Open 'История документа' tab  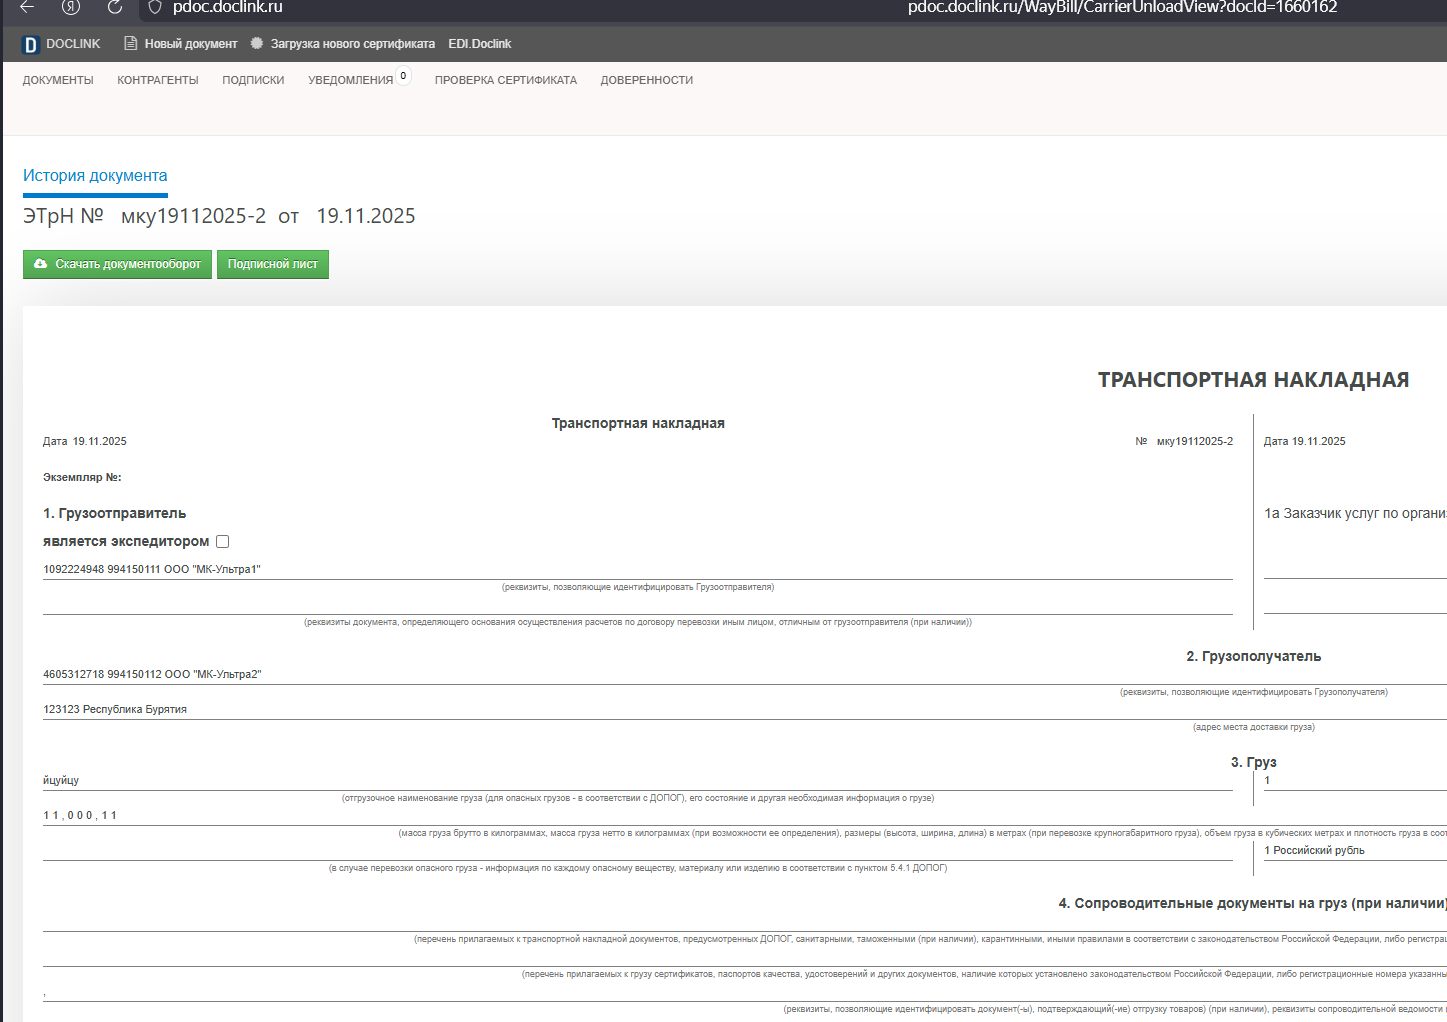[x=95, y=176]
